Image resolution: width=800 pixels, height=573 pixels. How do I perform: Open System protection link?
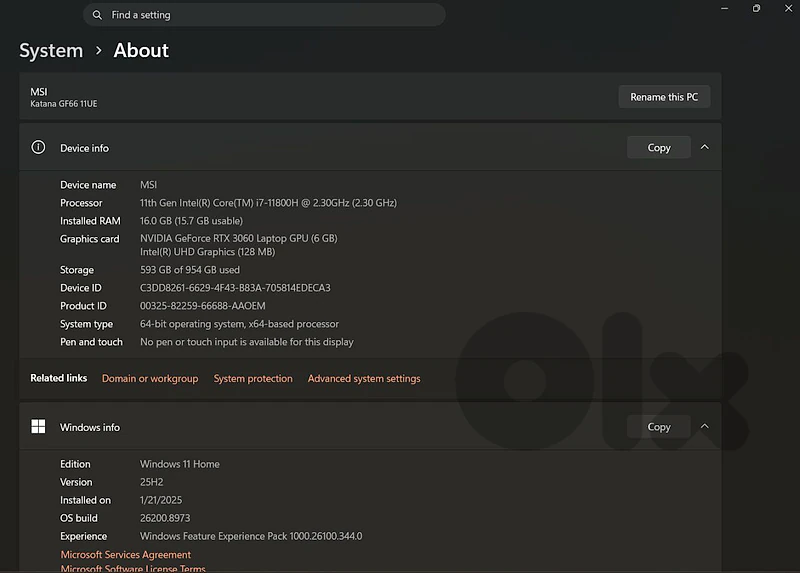253,379
